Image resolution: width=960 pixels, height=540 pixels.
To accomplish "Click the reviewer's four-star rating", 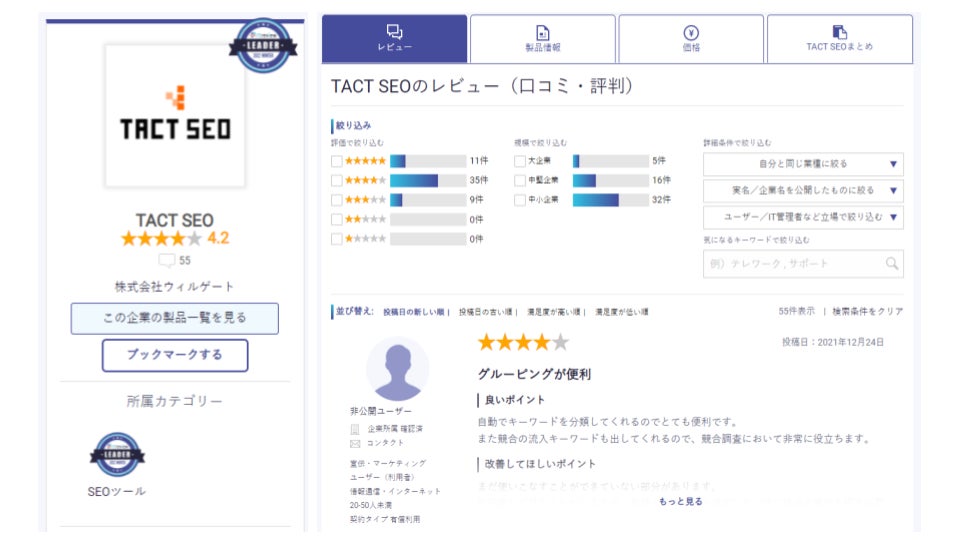I will click(523, 343).
